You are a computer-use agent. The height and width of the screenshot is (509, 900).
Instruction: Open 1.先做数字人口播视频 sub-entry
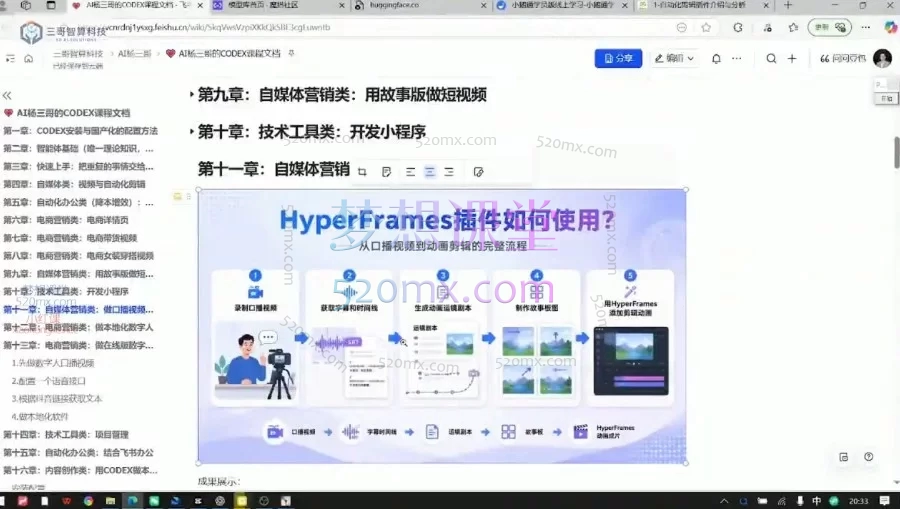pos(53,363)
